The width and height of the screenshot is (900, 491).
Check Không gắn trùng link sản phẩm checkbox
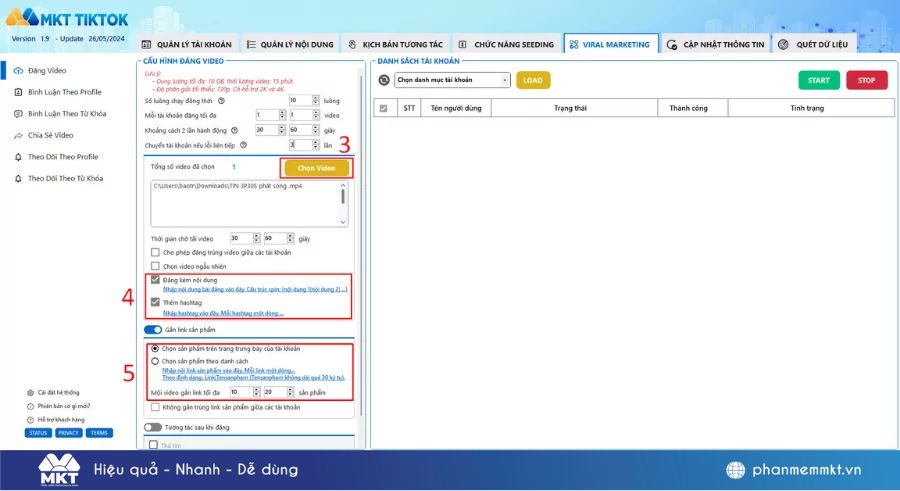(155, 407)
